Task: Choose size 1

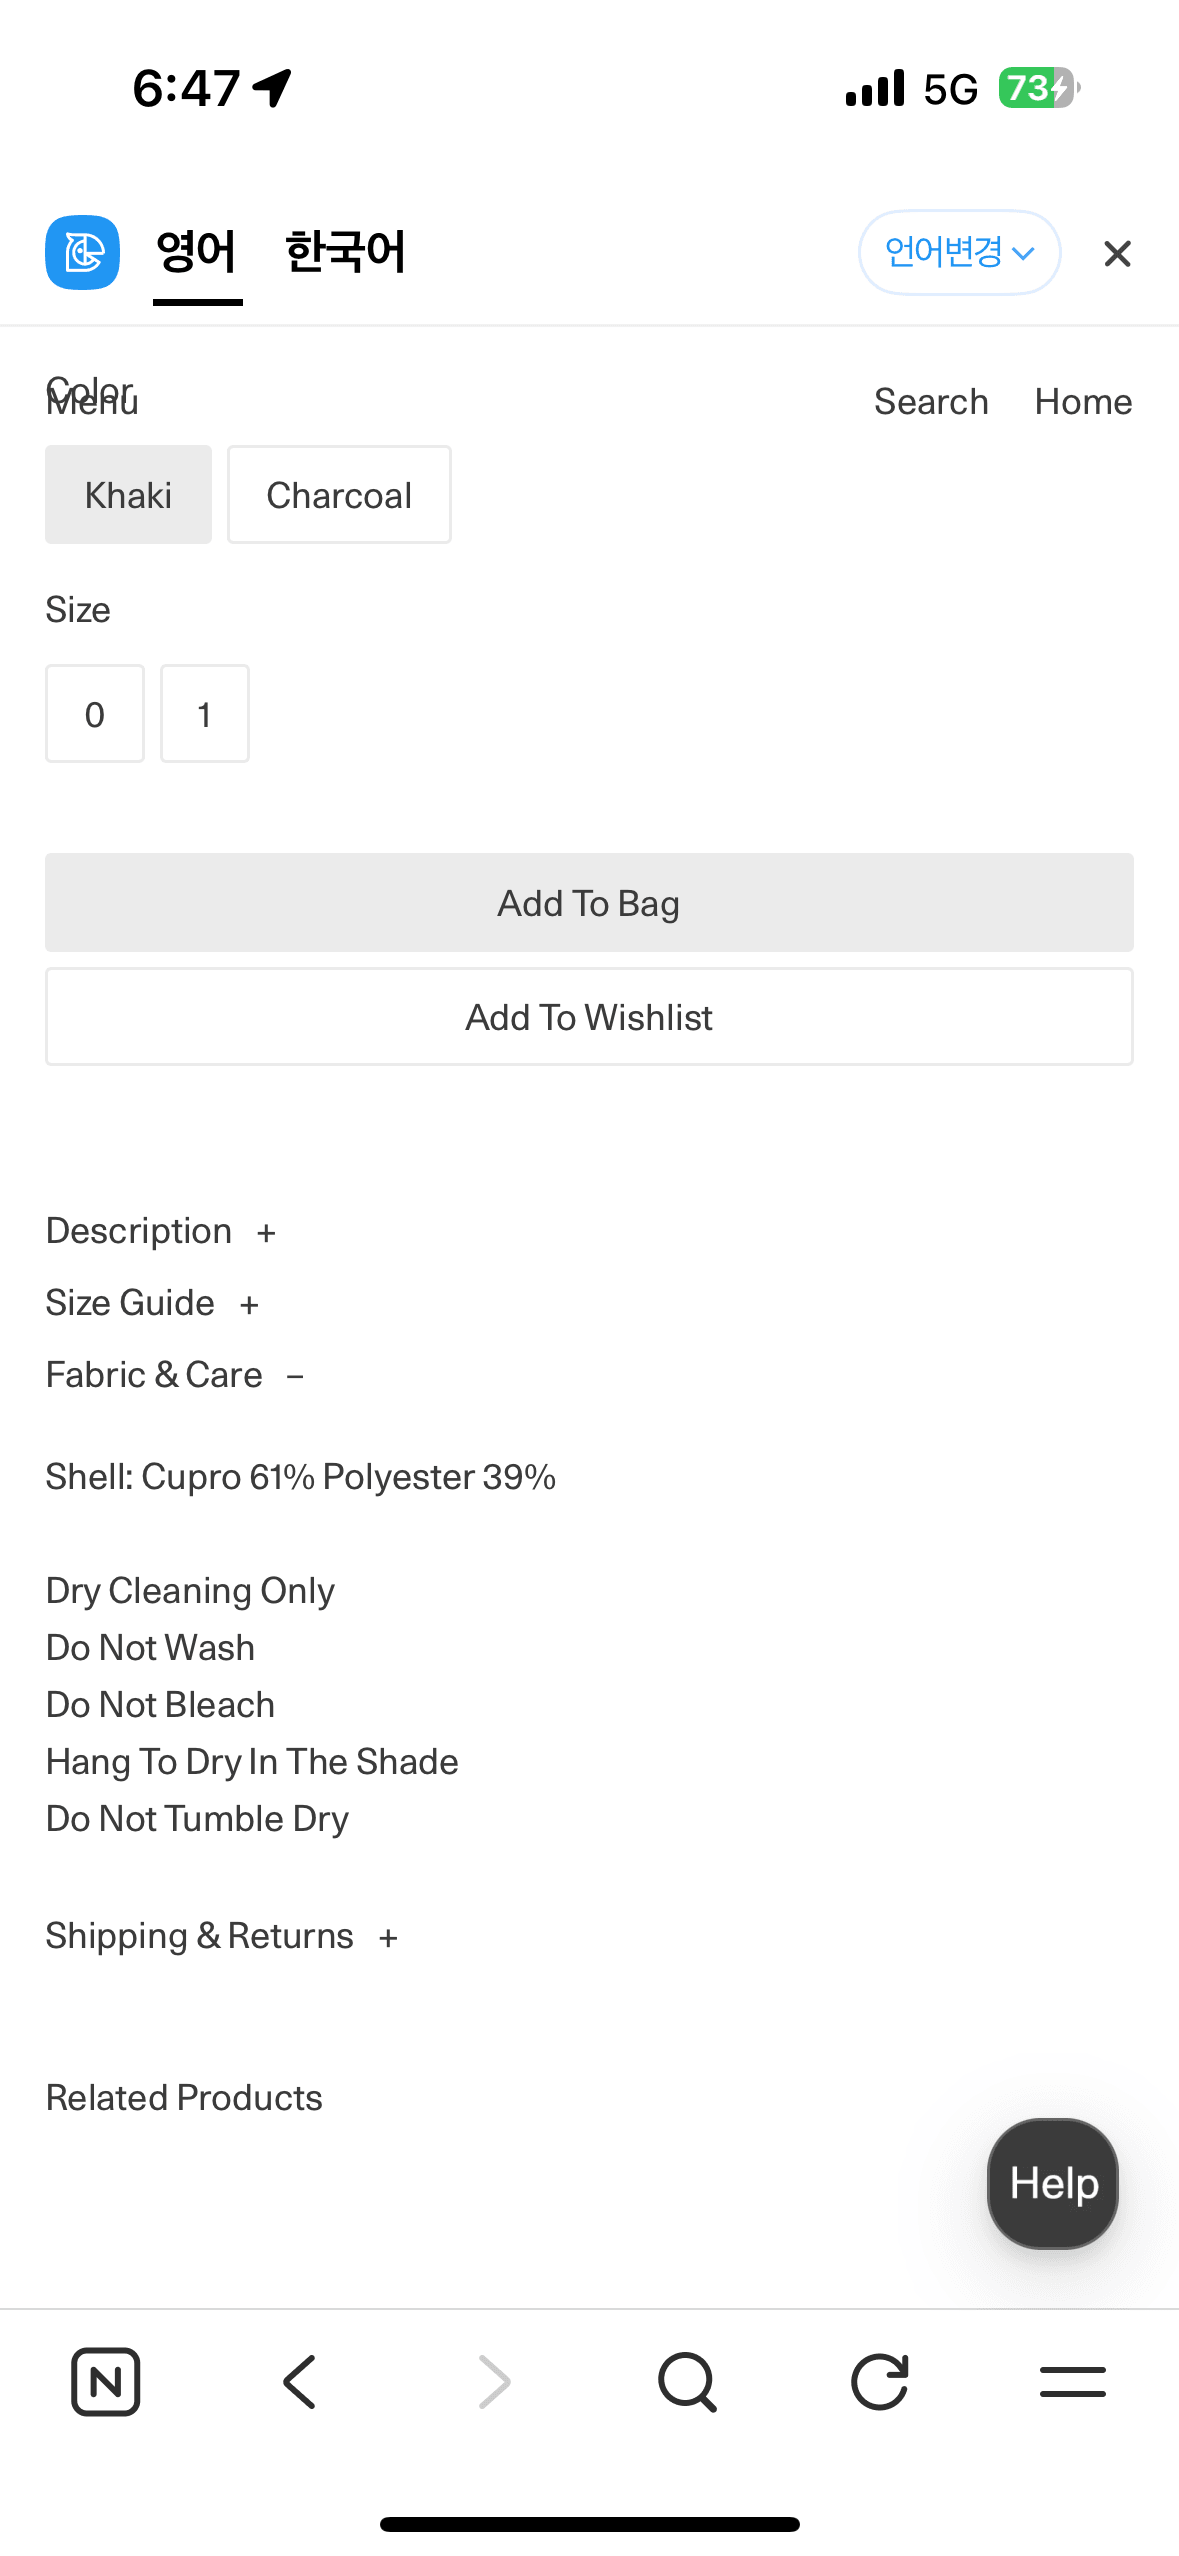Action: coord(205,714)
